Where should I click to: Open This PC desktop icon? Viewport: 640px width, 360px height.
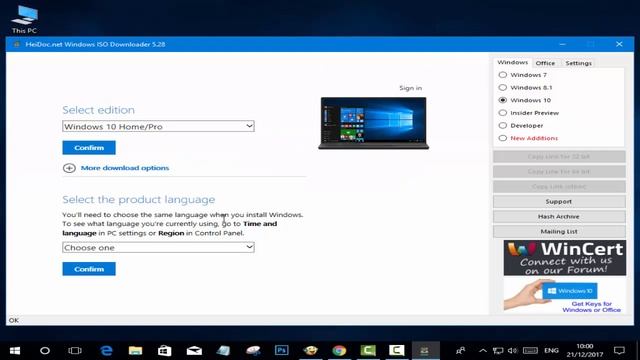pyautogui.click(x=24, y=20)
